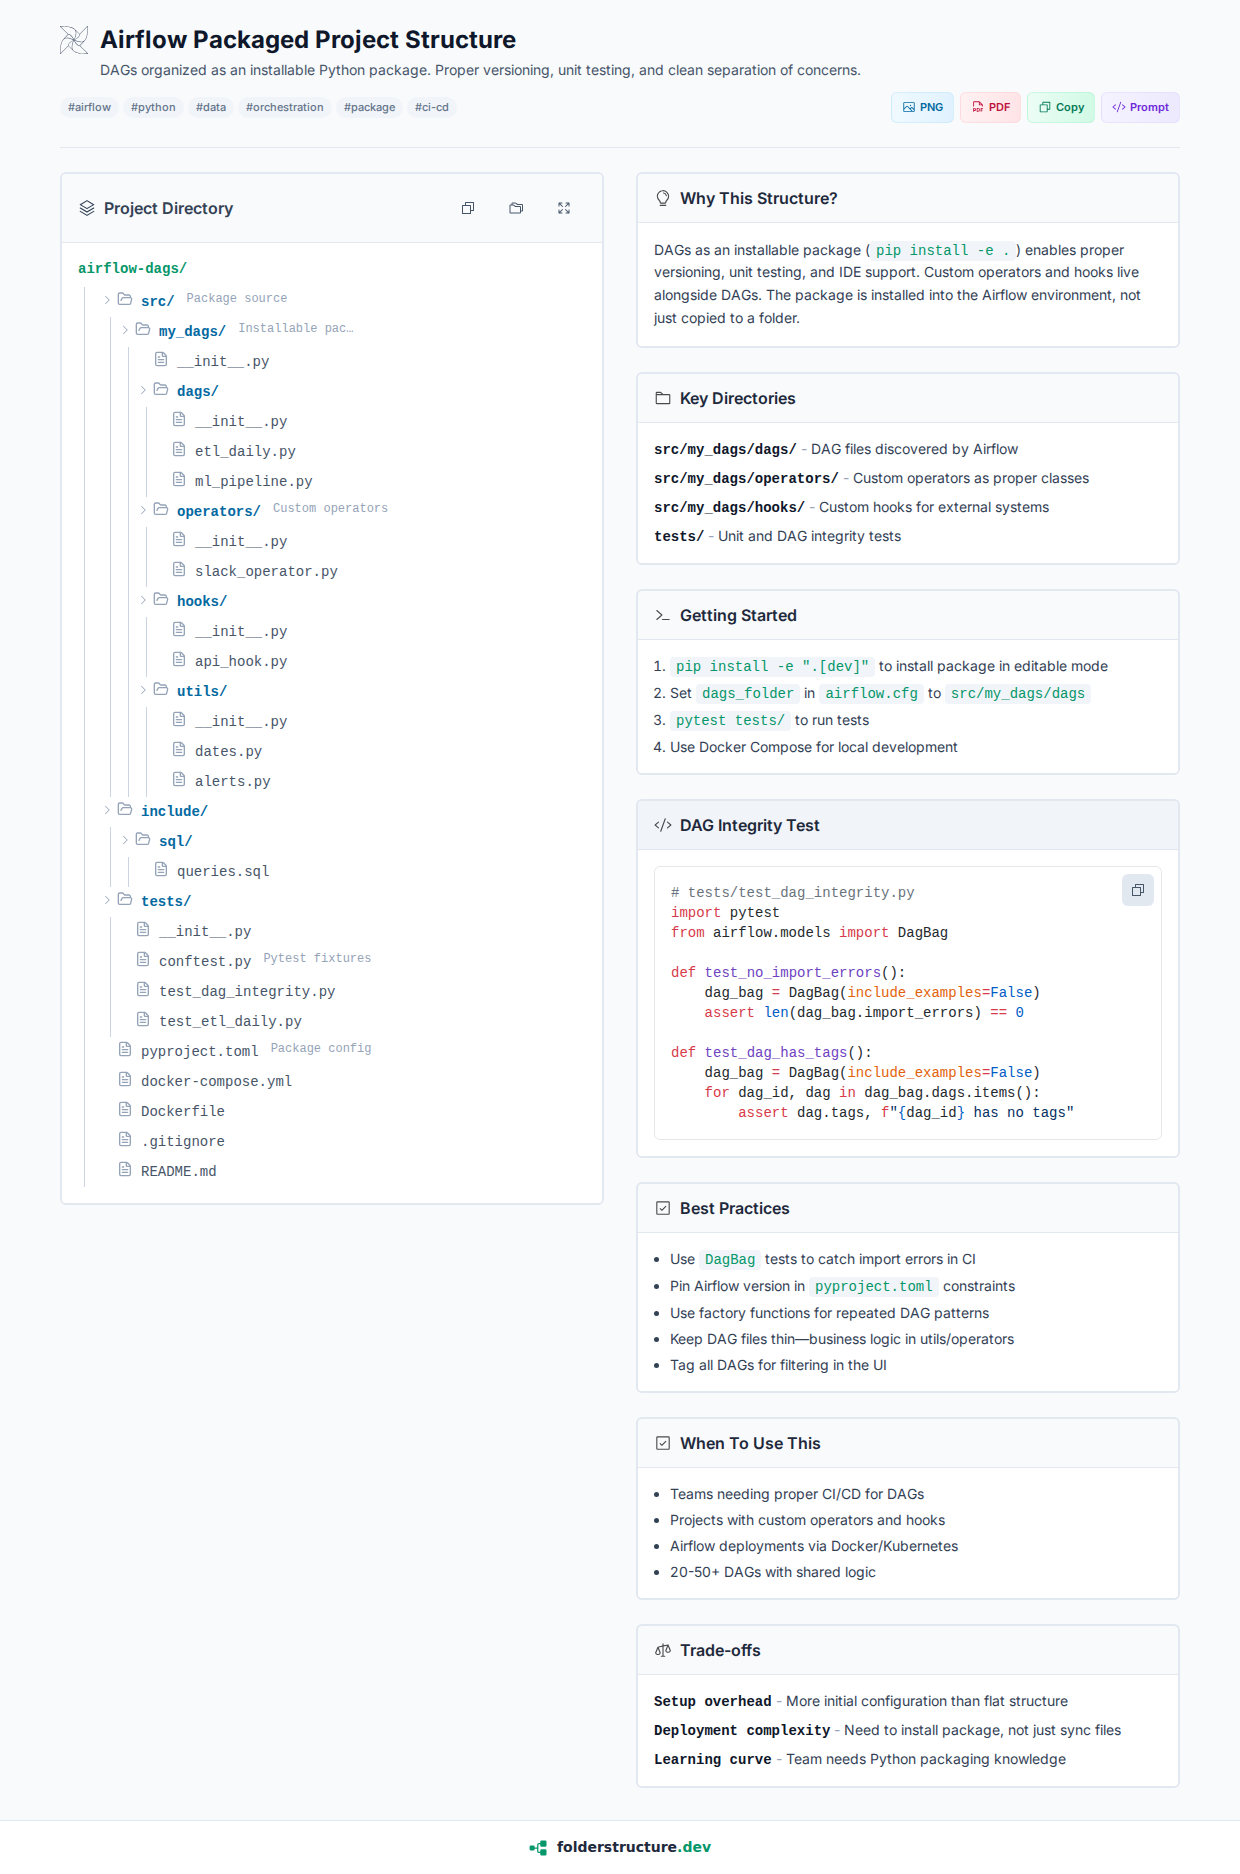1240x1874 pixels.
Task: Open the Prompt button
Action: tap(1140, 107)
